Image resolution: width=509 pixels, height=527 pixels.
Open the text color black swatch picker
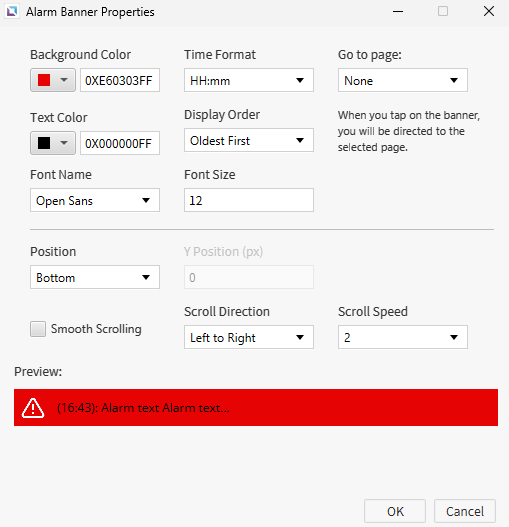click(53, 143)
